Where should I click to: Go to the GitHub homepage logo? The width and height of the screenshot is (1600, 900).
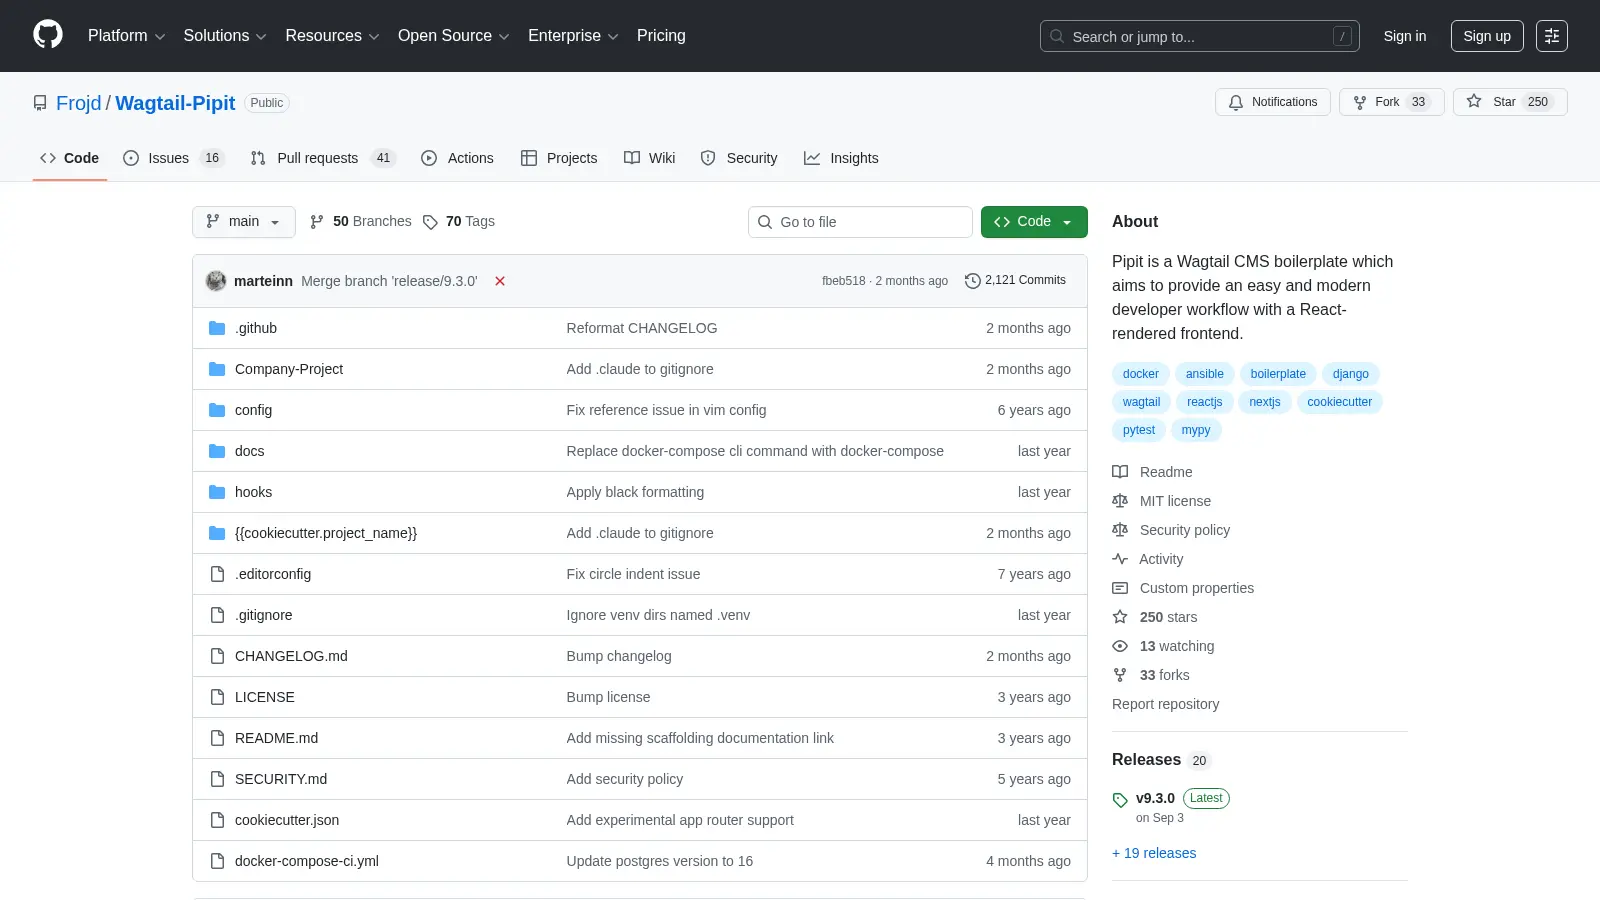(48, 35)
